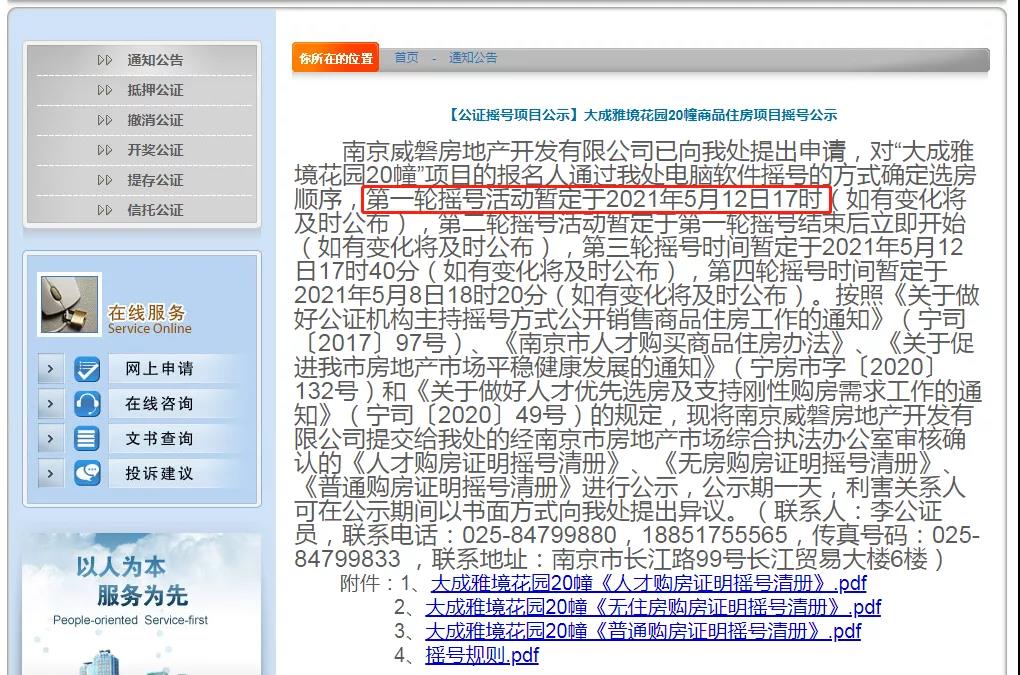Screen dimensions: 1020x675
Task: Click the 网上申请 checklist icon
Action: coord(88,370)
